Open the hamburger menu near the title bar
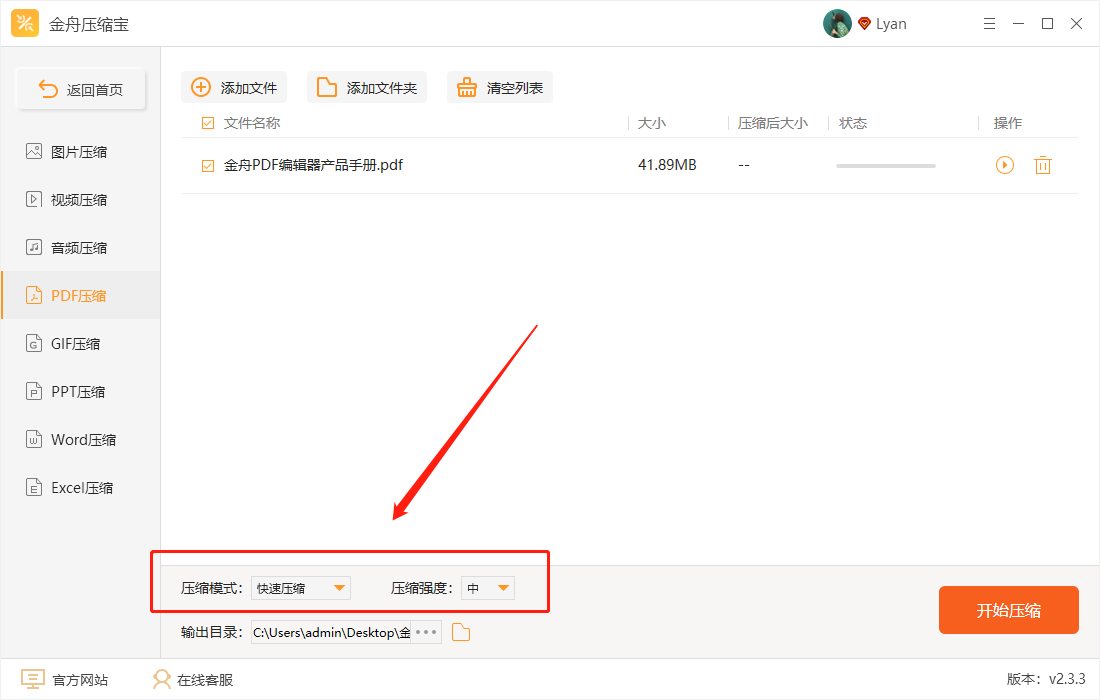Image resolution: width=1100 pixels, height=700 pixels. (989, 23)
